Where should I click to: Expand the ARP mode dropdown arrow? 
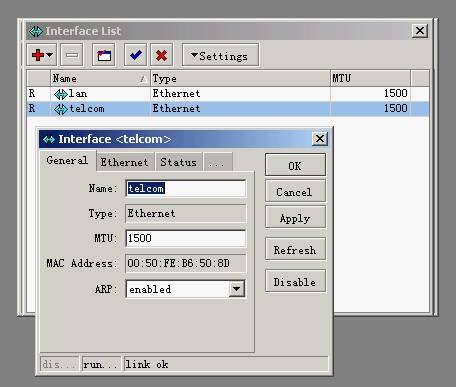pyautogui.click(x=237, y=289)
